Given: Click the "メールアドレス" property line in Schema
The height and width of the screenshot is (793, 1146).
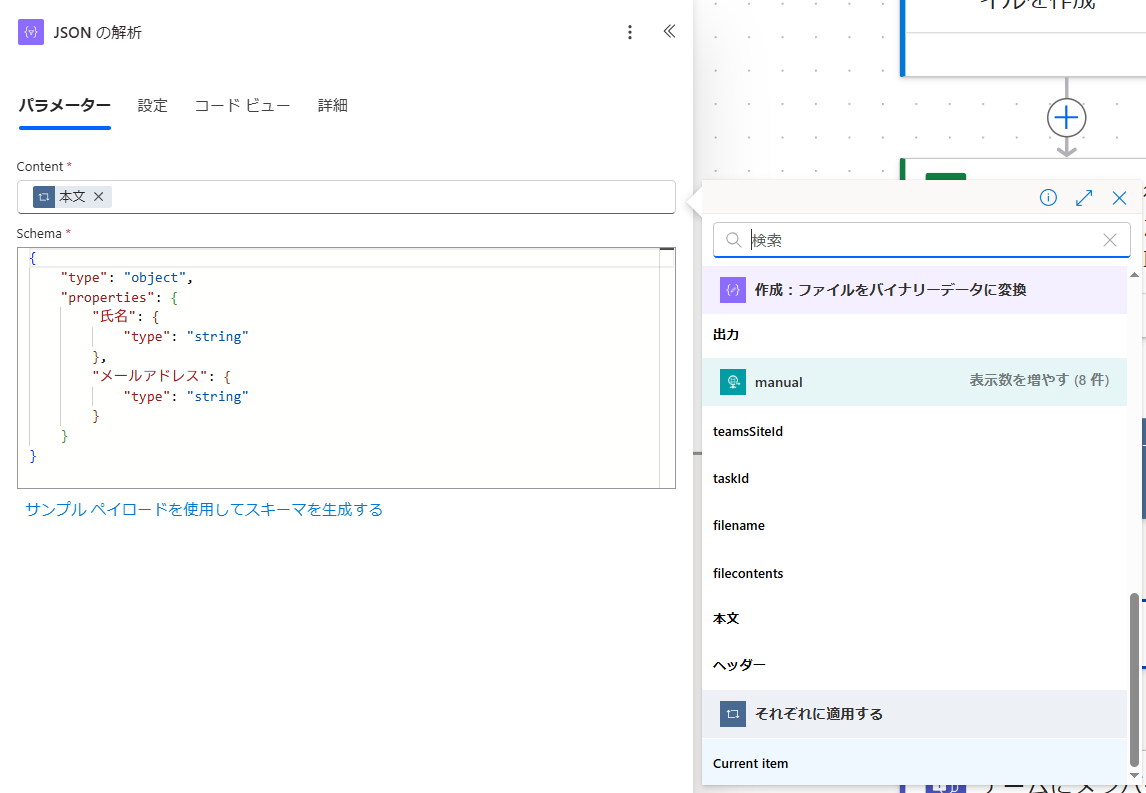Looking at the screenshot, I should point(162,376).
